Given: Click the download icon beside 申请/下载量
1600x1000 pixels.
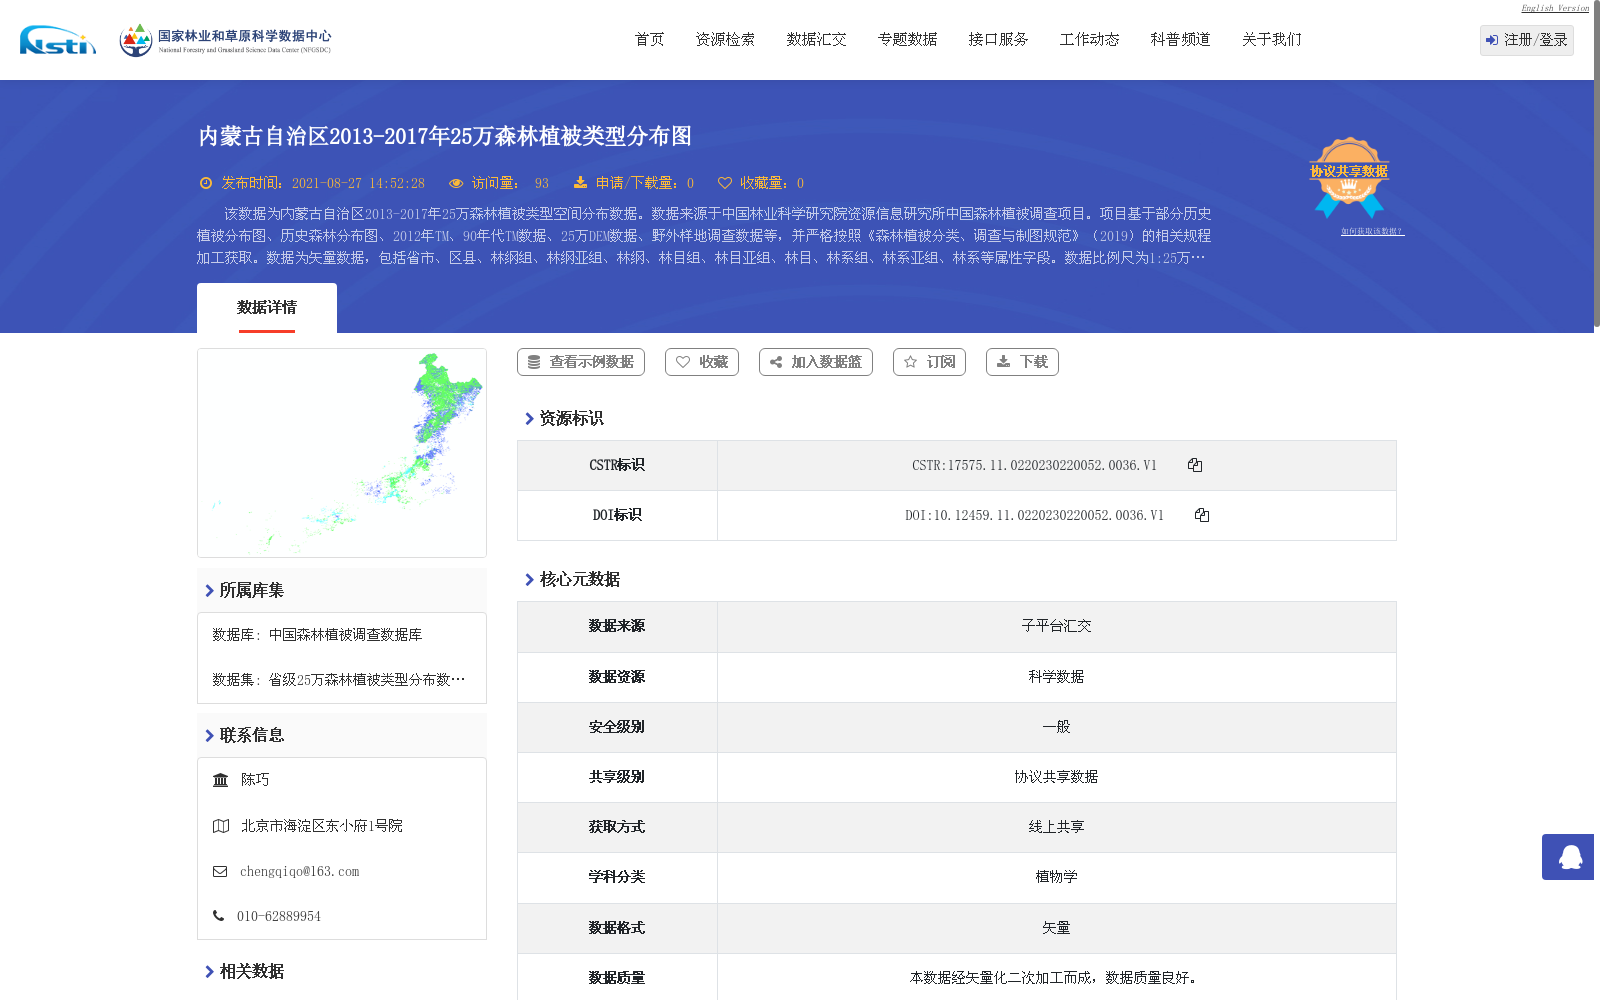Looking at the screenshot, I should tap(580, 182).
